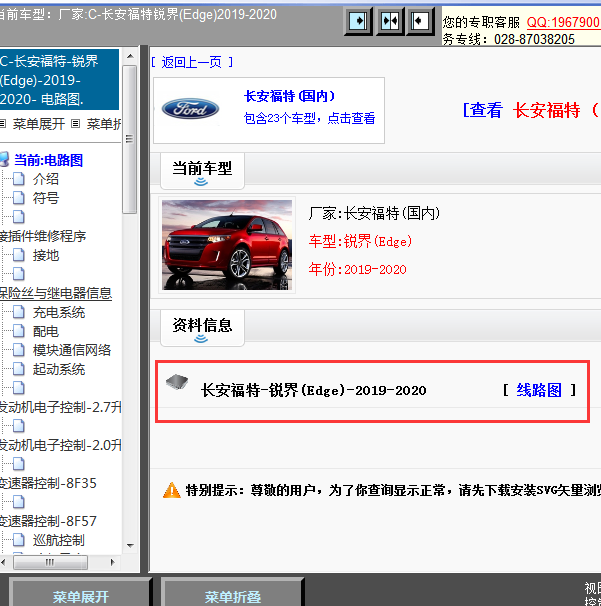Open the 长安福特(国内) brand link

289,96
